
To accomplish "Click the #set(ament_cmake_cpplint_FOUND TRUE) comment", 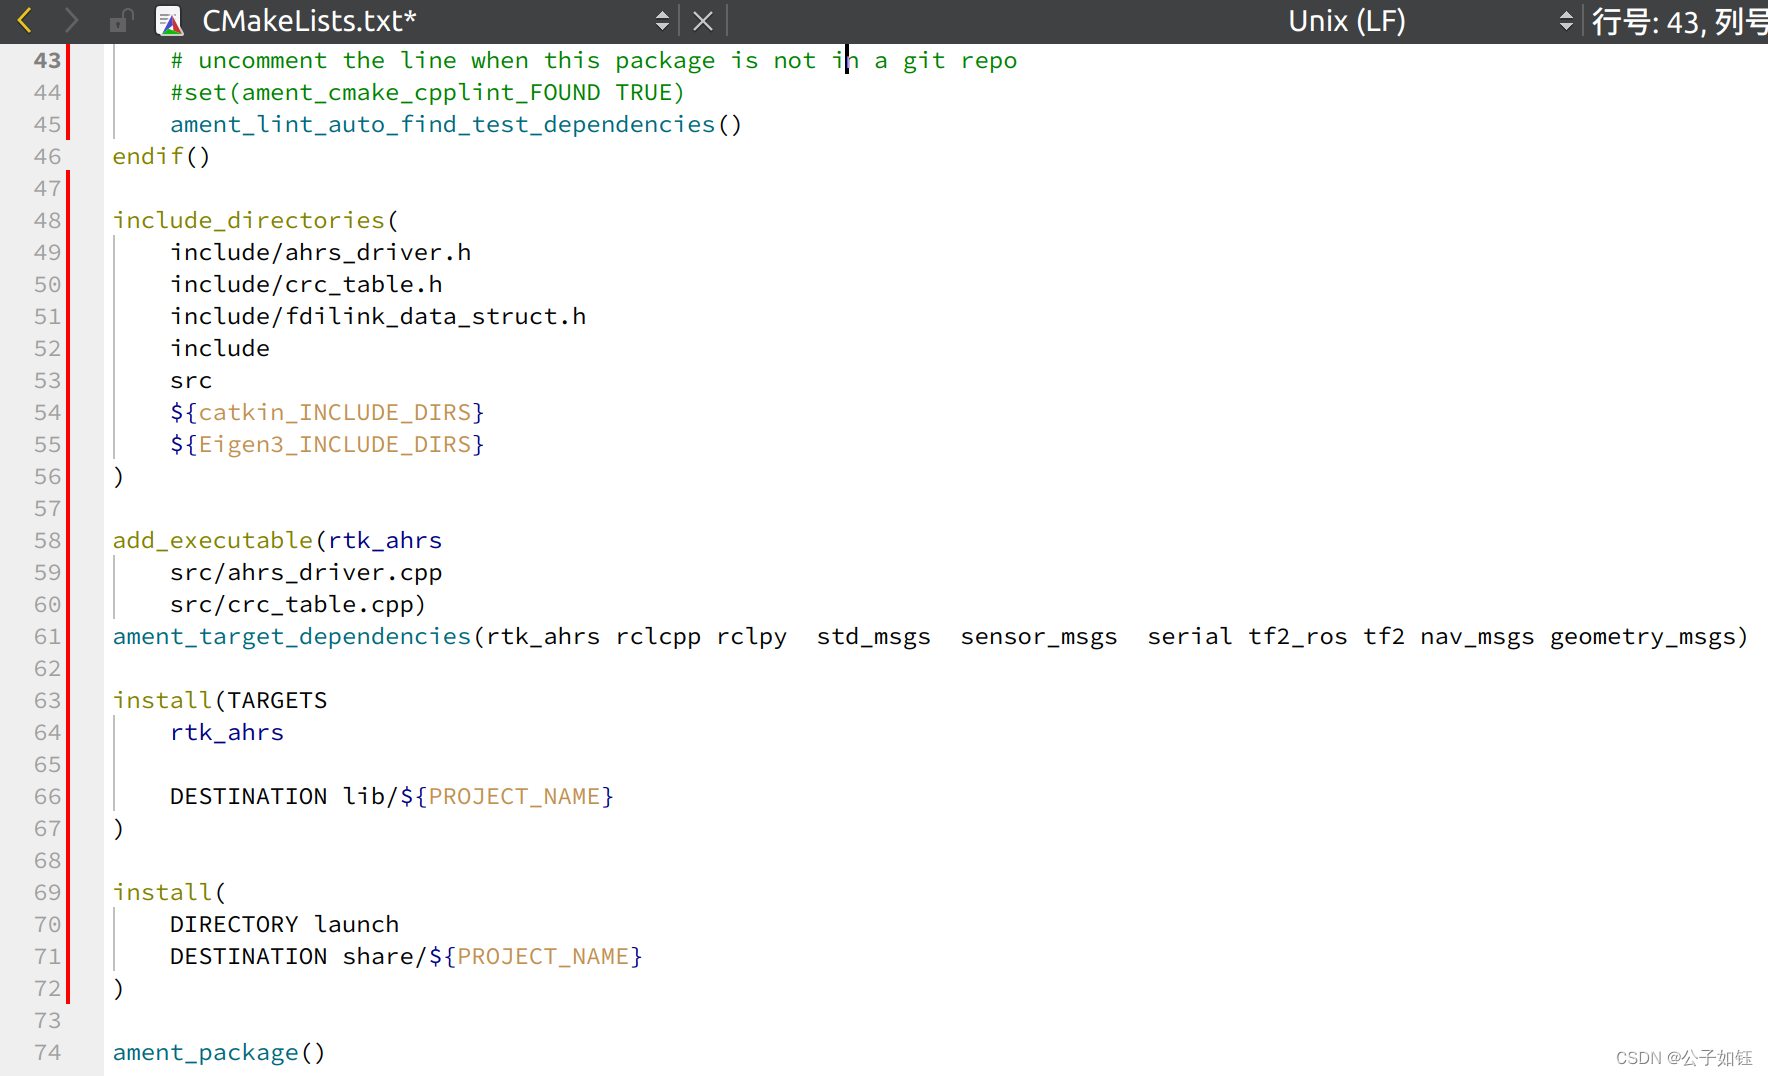I will [427, 92].
